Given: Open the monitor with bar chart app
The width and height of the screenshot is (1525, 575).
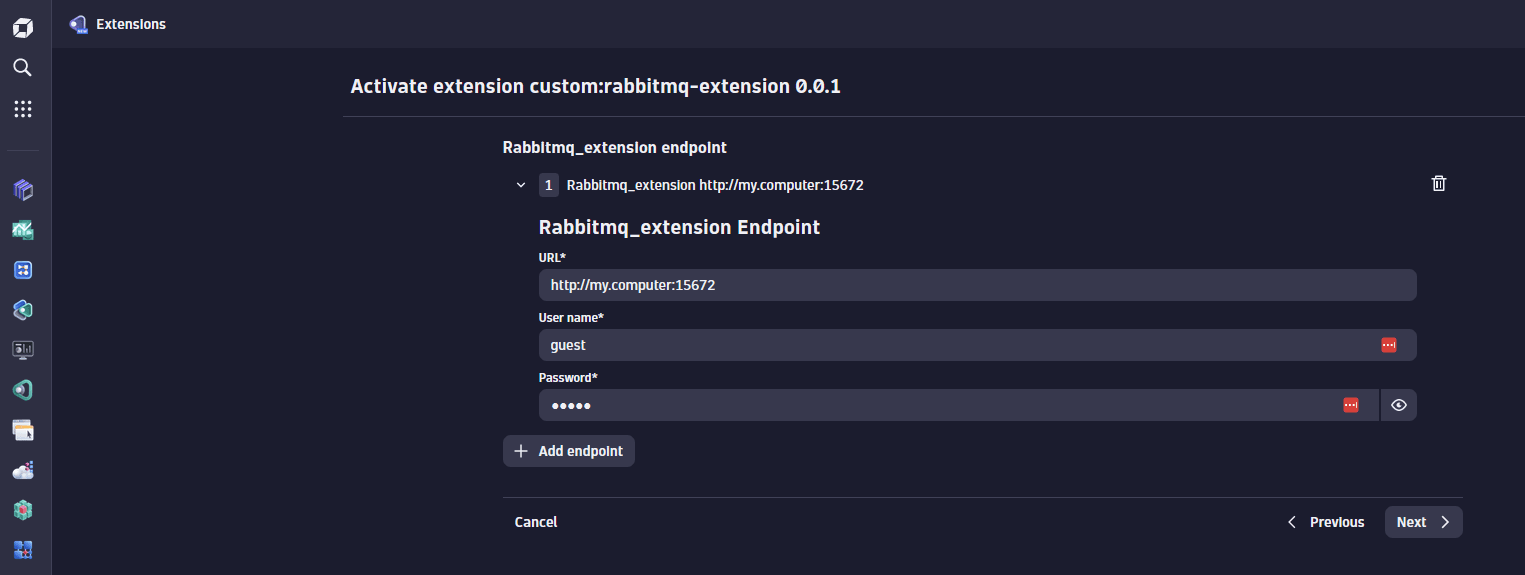Looking at the screenshot, I should coord(23,350).
